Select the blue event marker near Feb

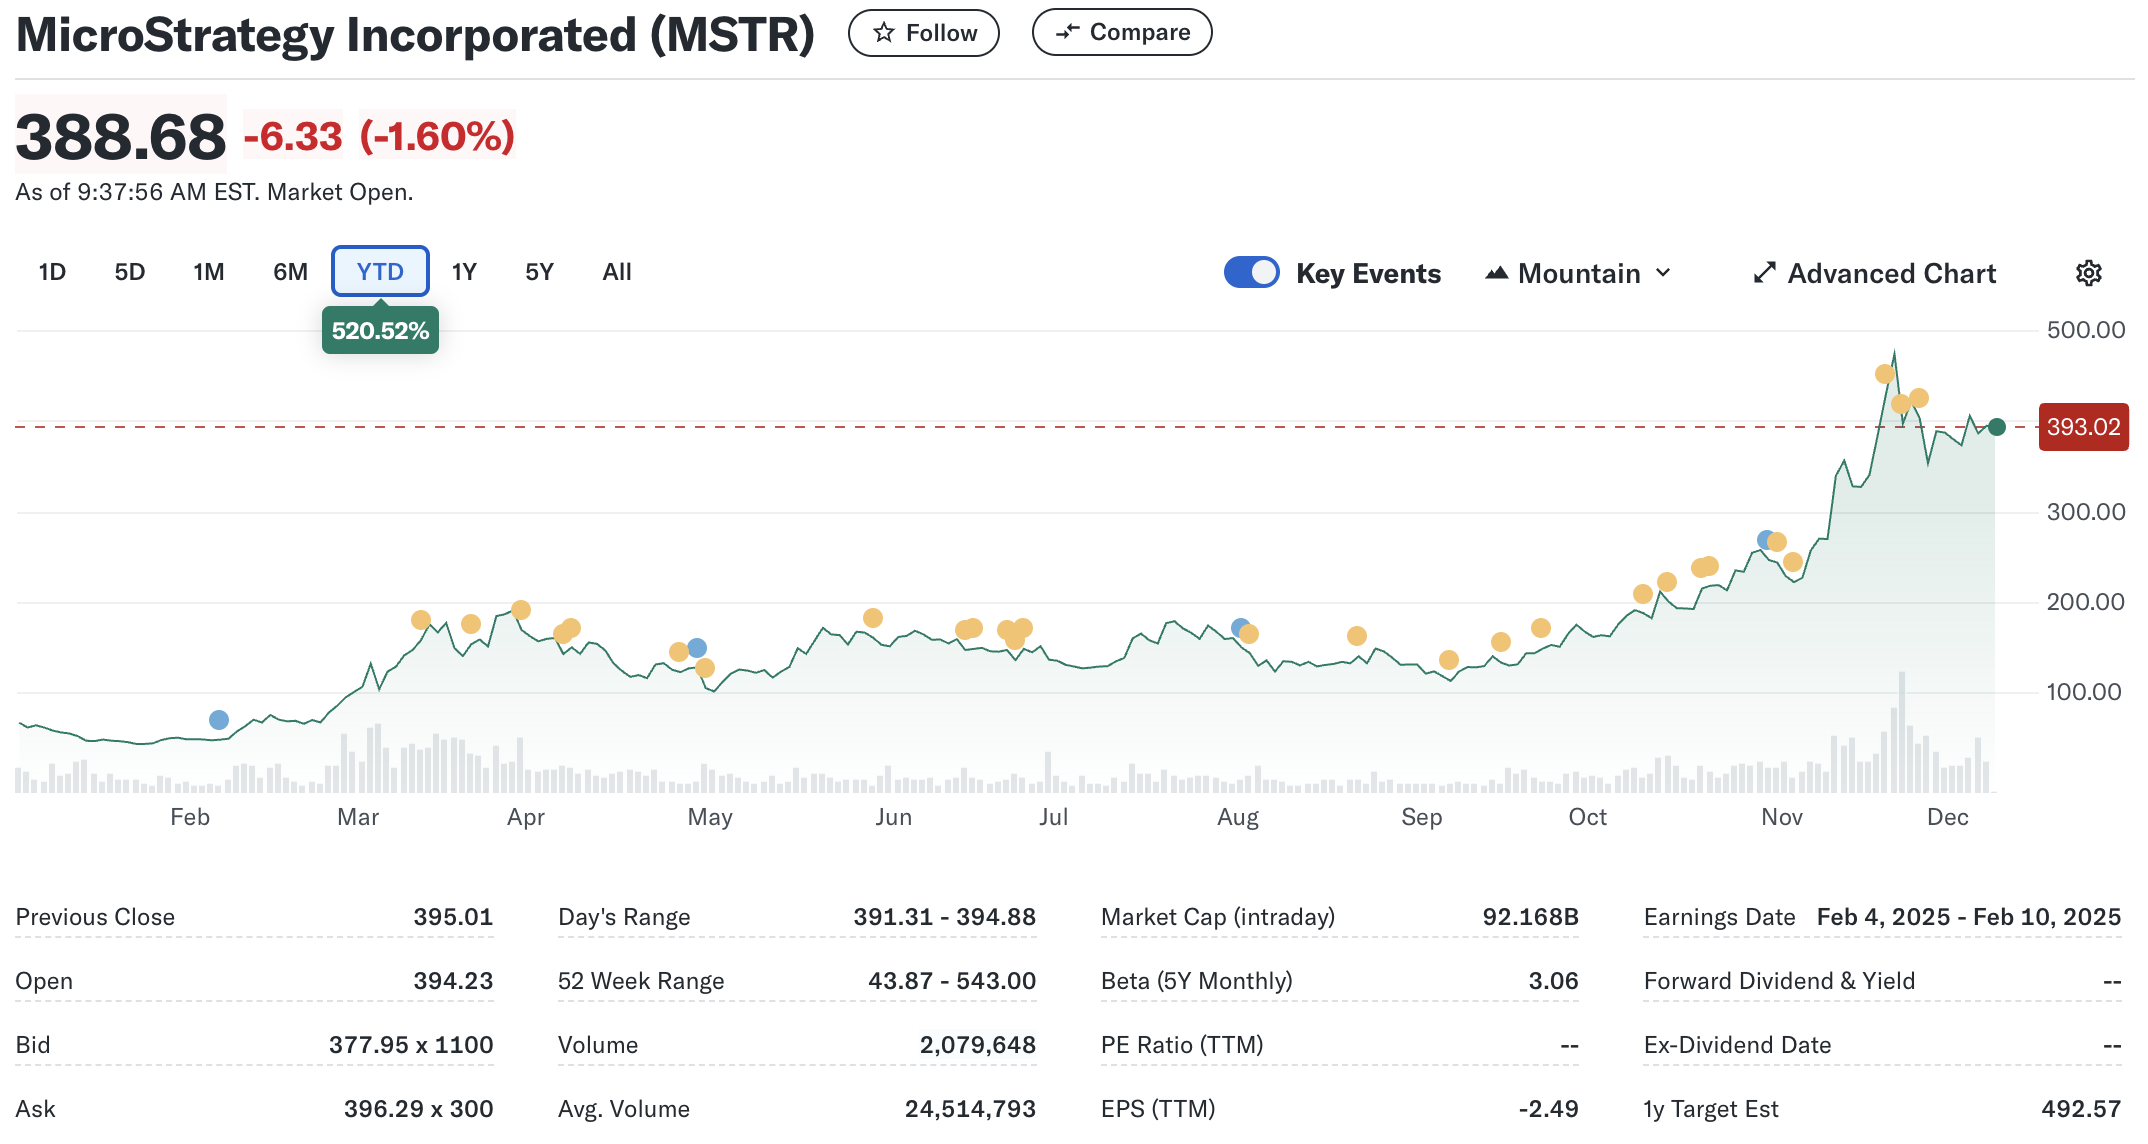[219, 719]
